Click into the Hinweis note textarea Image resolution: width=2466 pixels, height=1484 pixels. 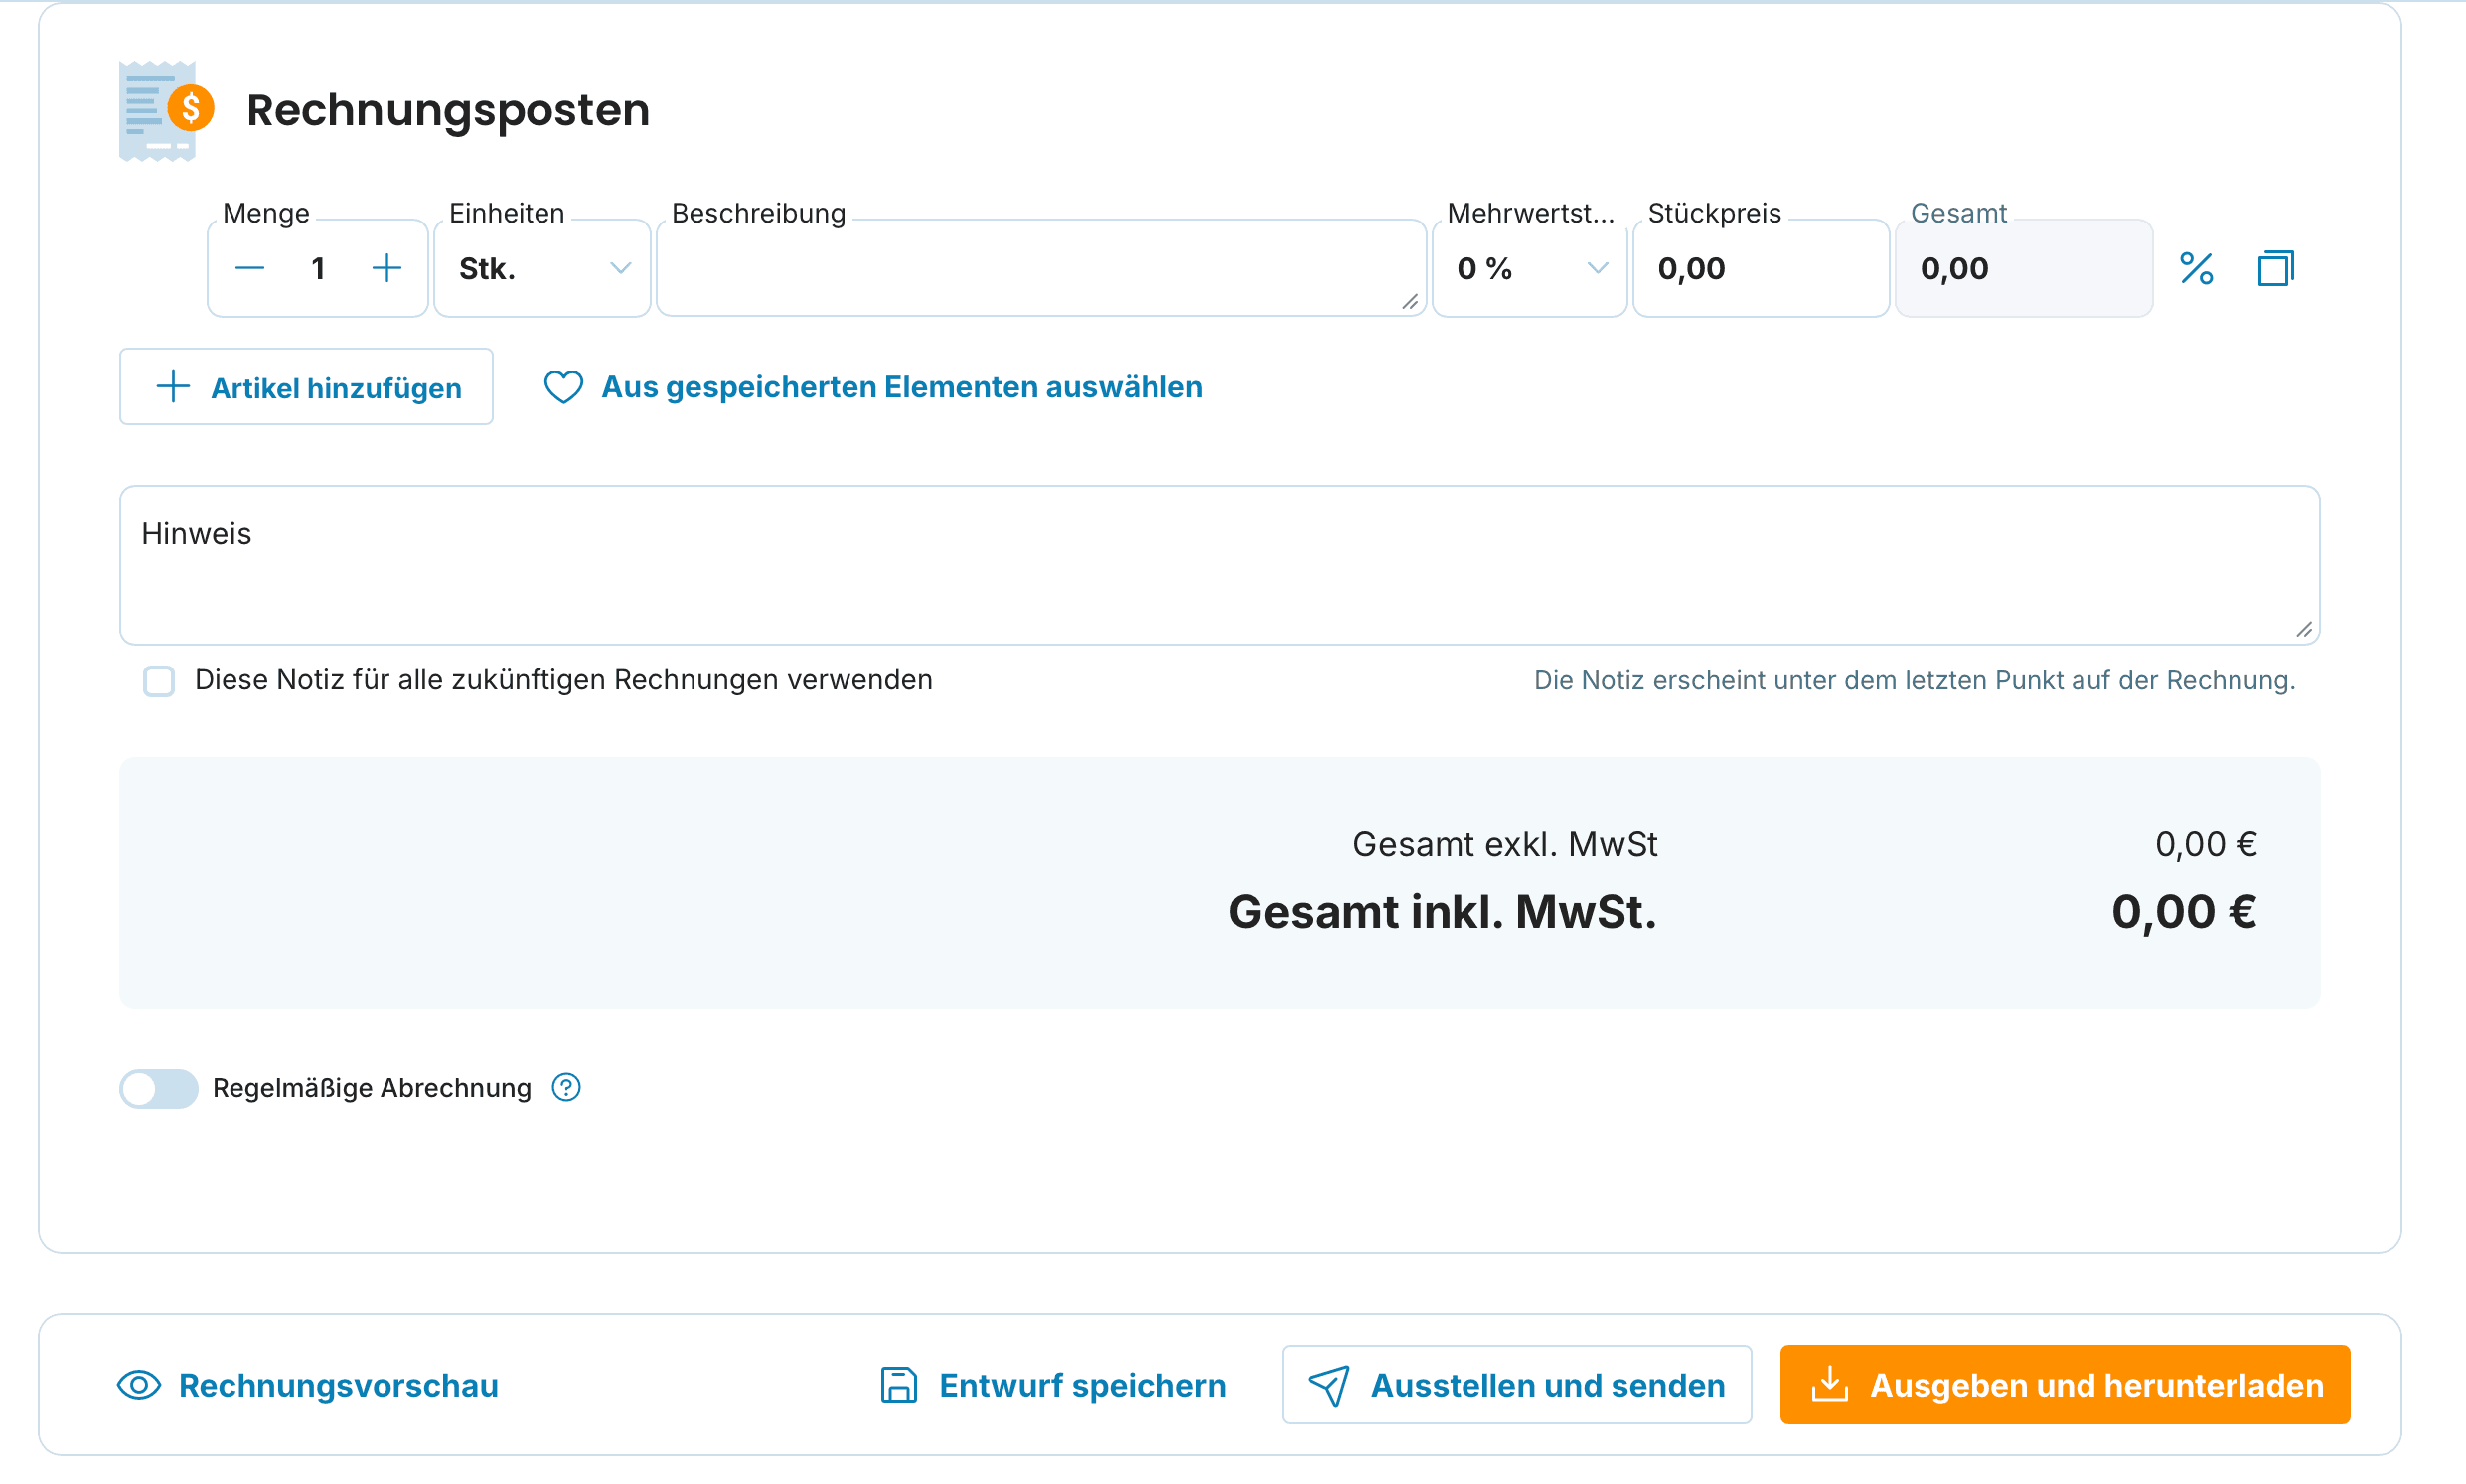[x=1219, y=565]
